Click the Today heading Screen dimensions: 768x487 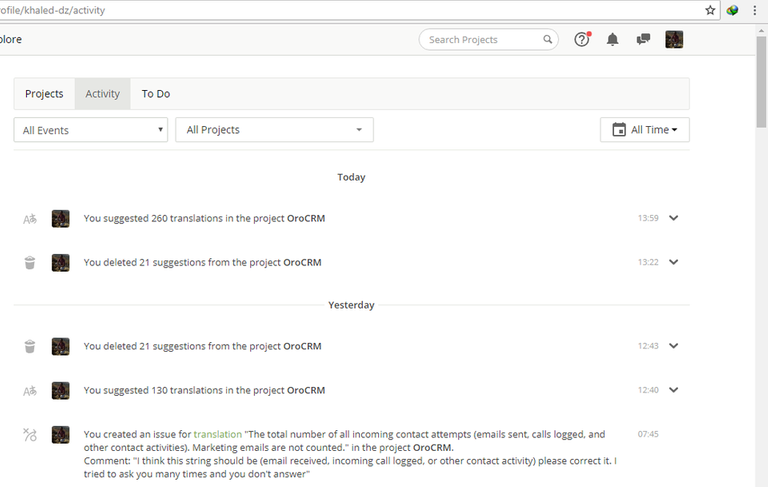(x=351, y=177)
